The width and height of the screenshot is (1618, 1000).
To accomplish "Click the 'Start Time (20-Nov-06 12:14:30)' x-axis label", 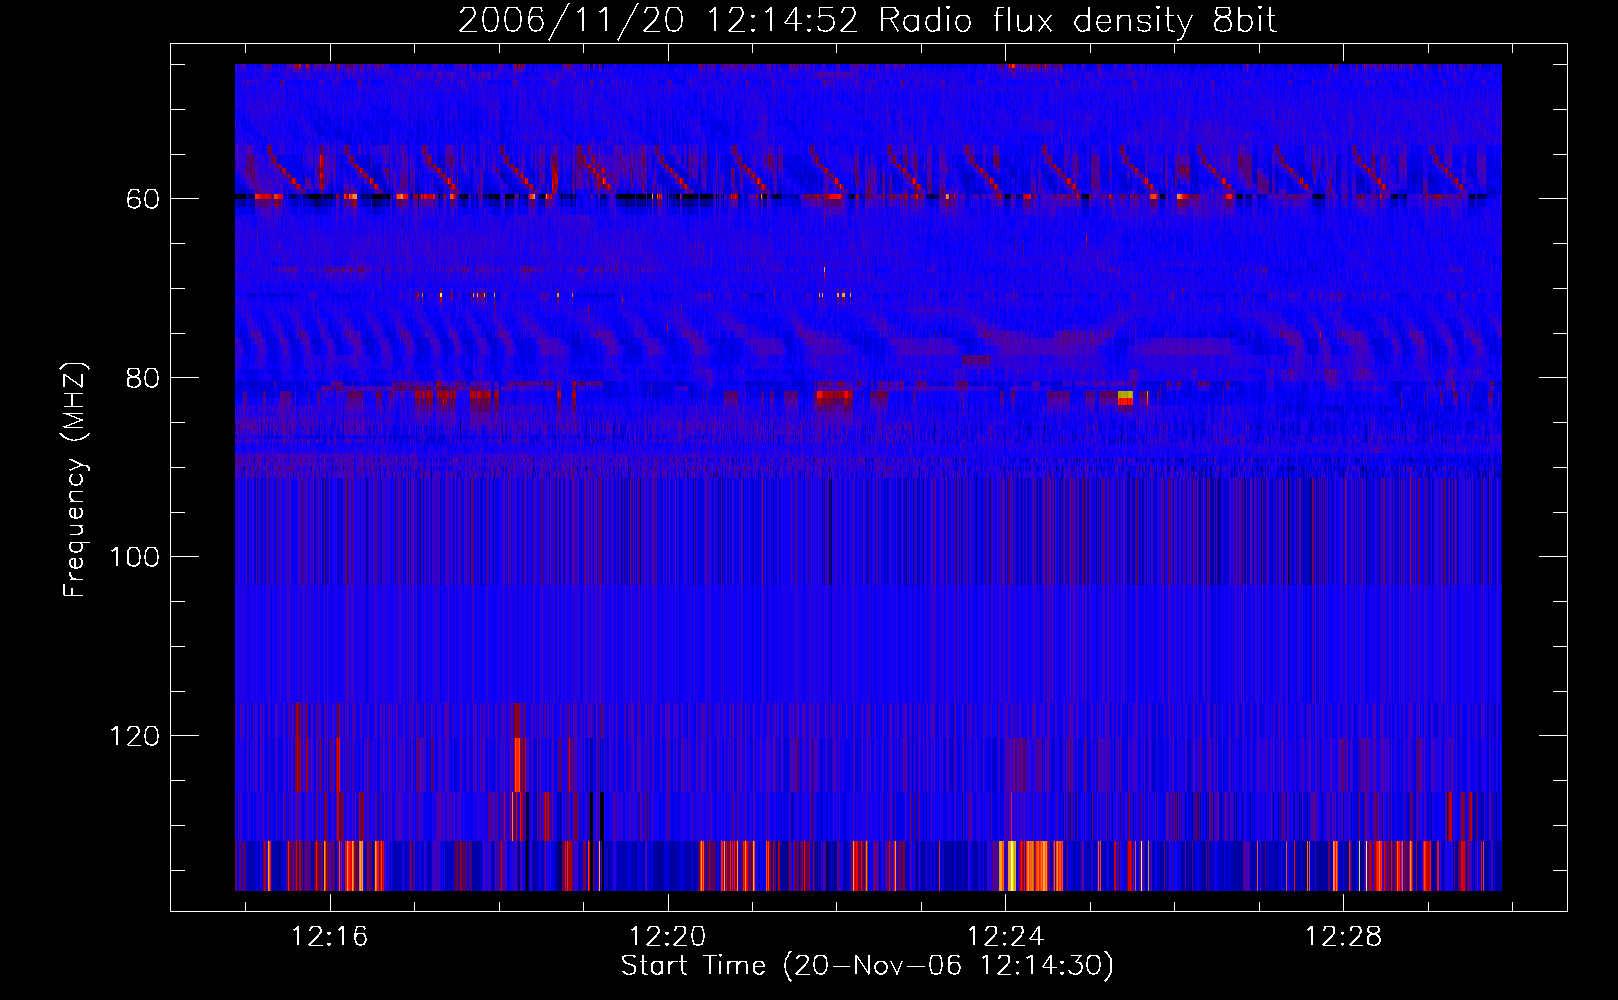I will (867, 966).
